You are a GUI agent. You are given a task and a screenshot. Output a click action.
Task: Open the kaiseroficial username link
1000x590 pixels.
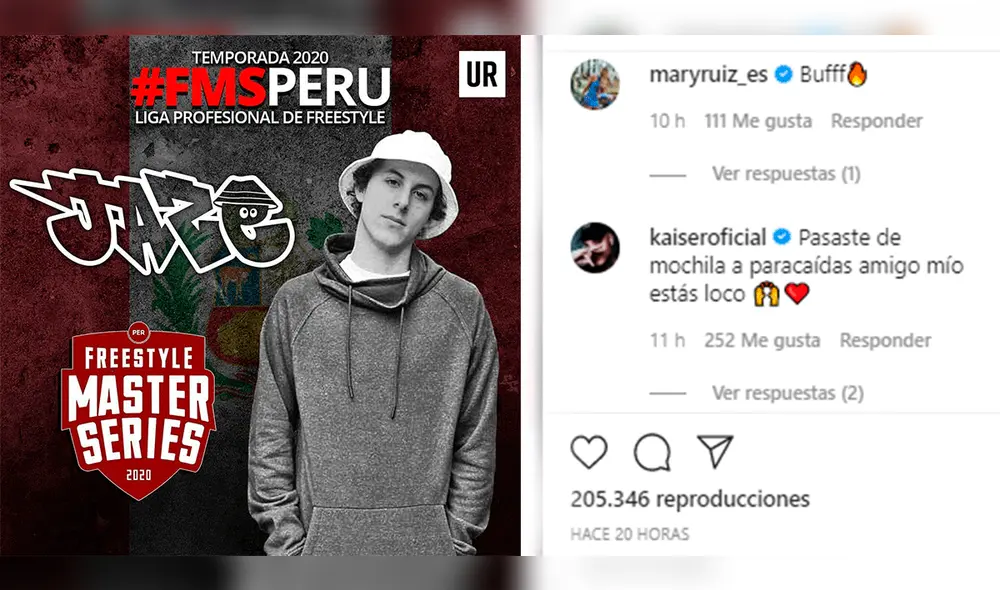(708, 237)
